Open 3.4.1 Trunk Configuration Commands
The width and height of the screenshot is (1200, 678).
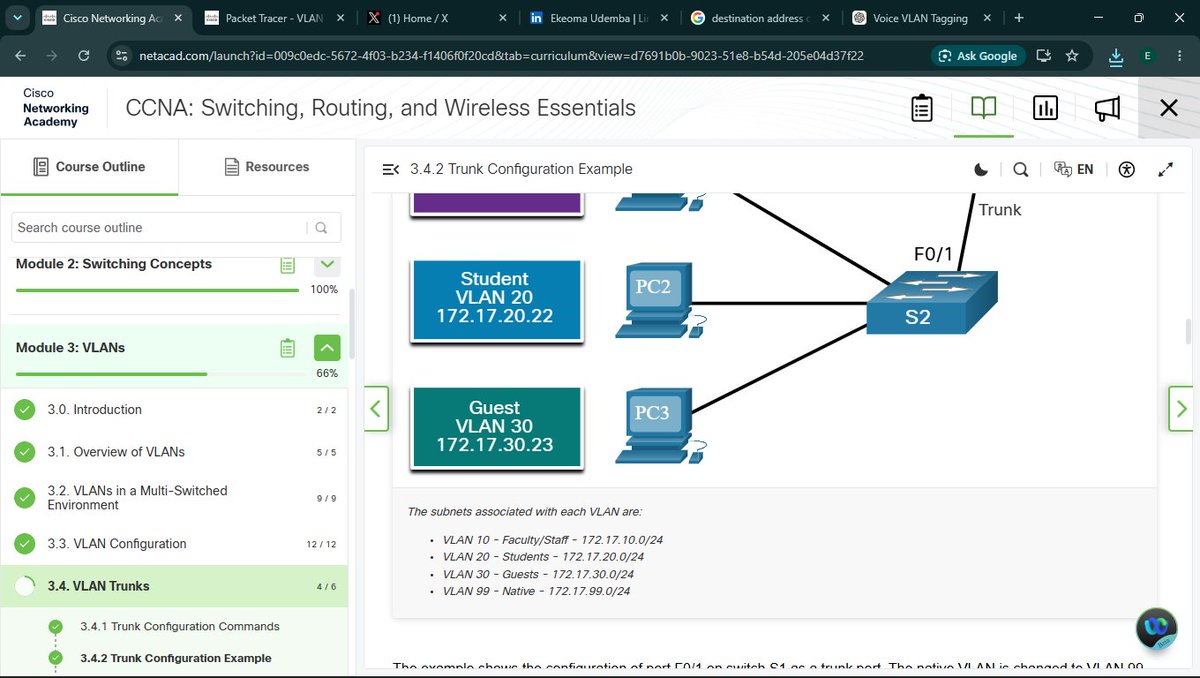pos(180,626)
